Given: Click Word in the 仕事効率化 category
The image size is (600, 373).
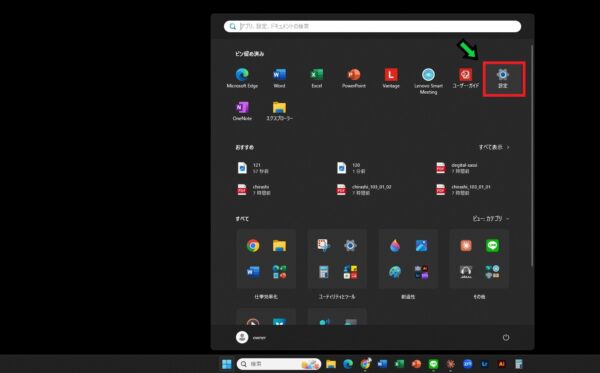Looking at the screenshot, I should [253, 272].
